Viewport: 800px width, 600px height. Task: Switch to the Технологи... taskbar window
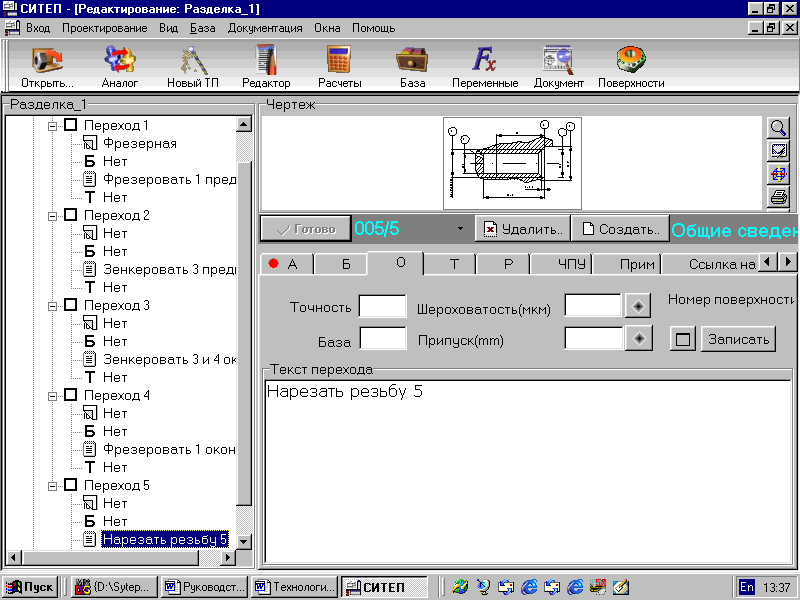click(294, 587)
